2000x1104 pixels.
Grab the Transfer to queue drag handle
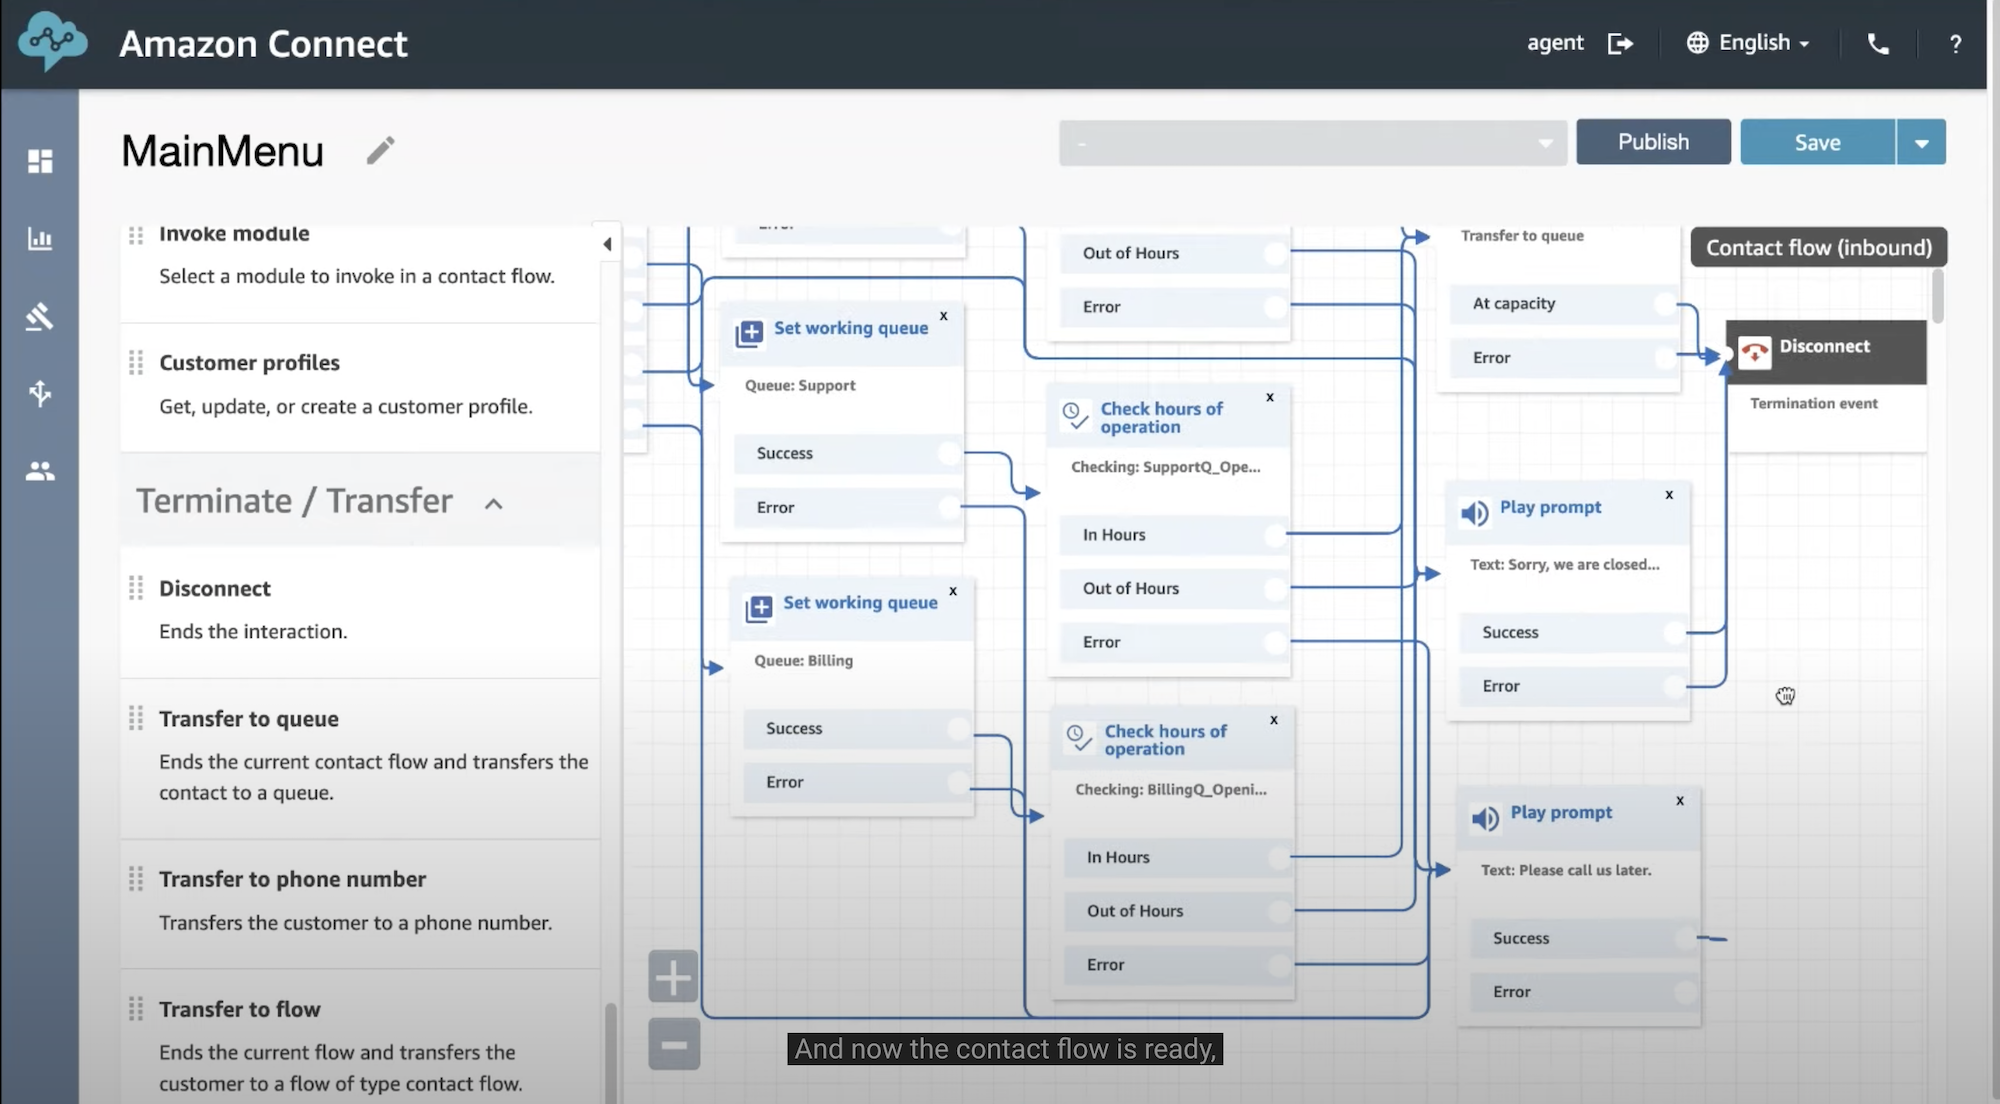(136, 718)
